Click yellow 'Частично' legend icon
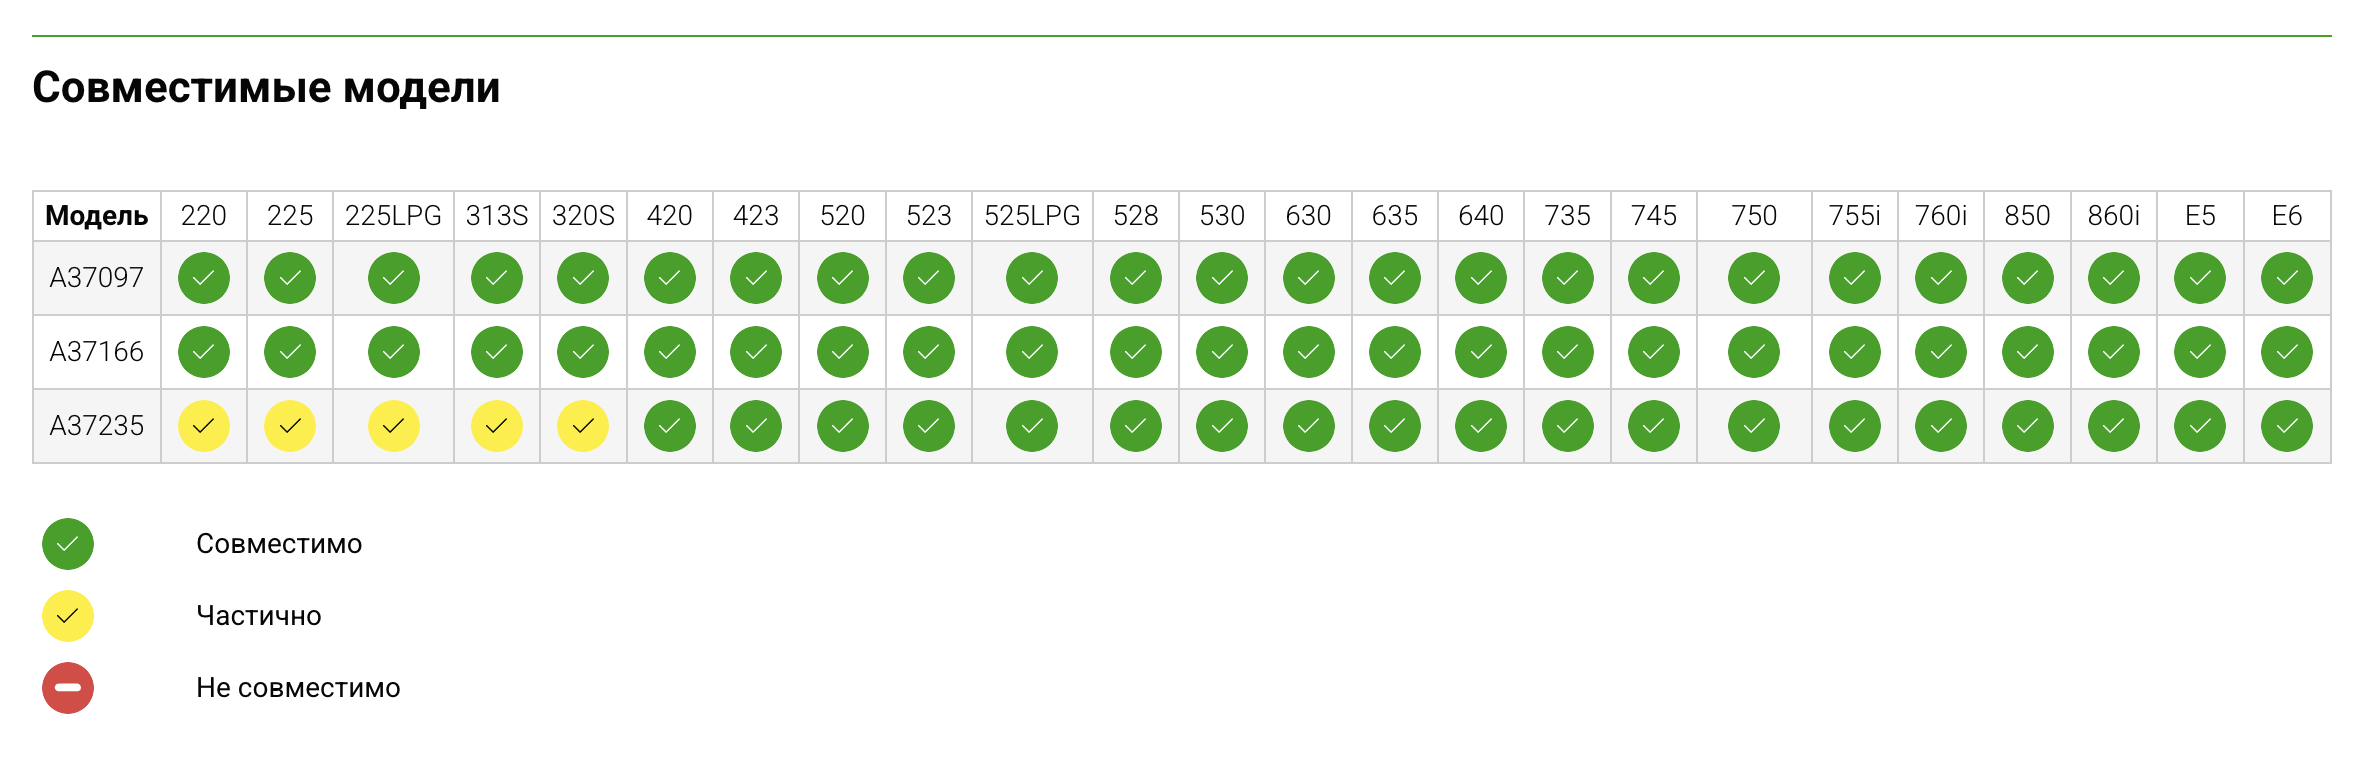 coord(68,616)
